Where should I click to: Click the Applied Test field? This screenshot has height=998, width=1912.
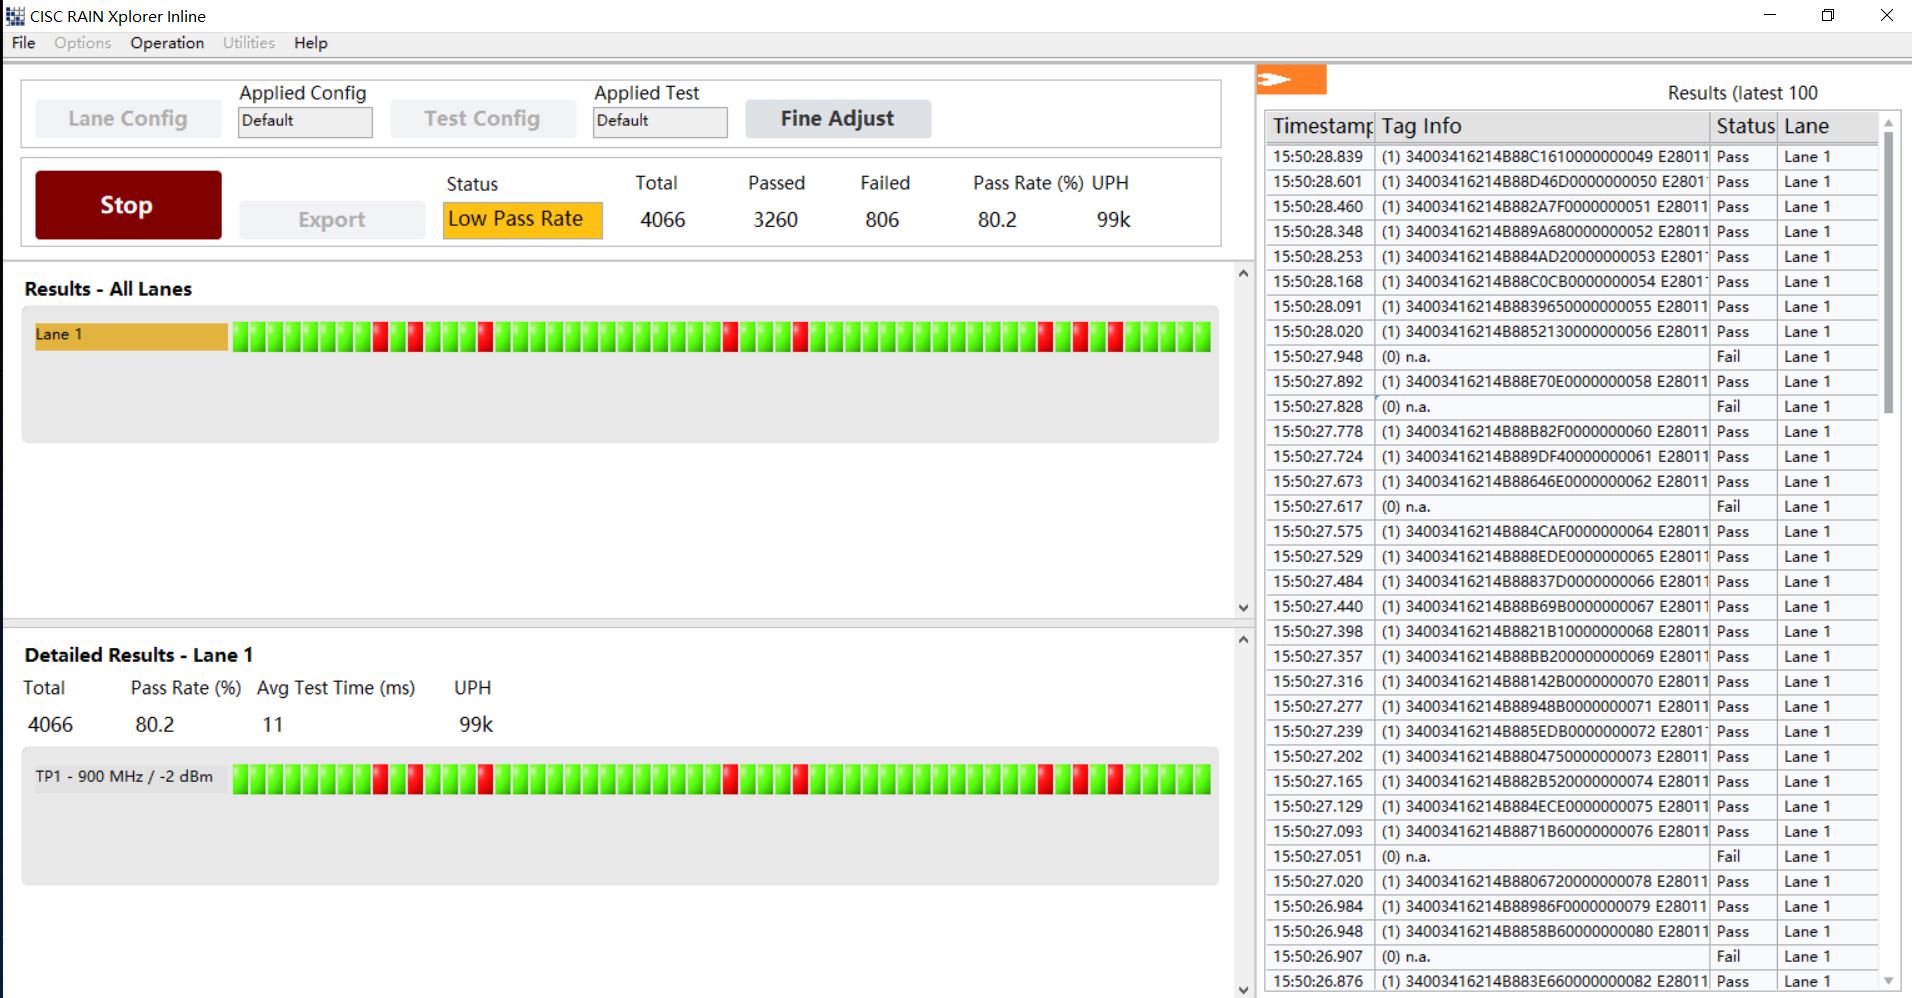[x=659, y=121]
